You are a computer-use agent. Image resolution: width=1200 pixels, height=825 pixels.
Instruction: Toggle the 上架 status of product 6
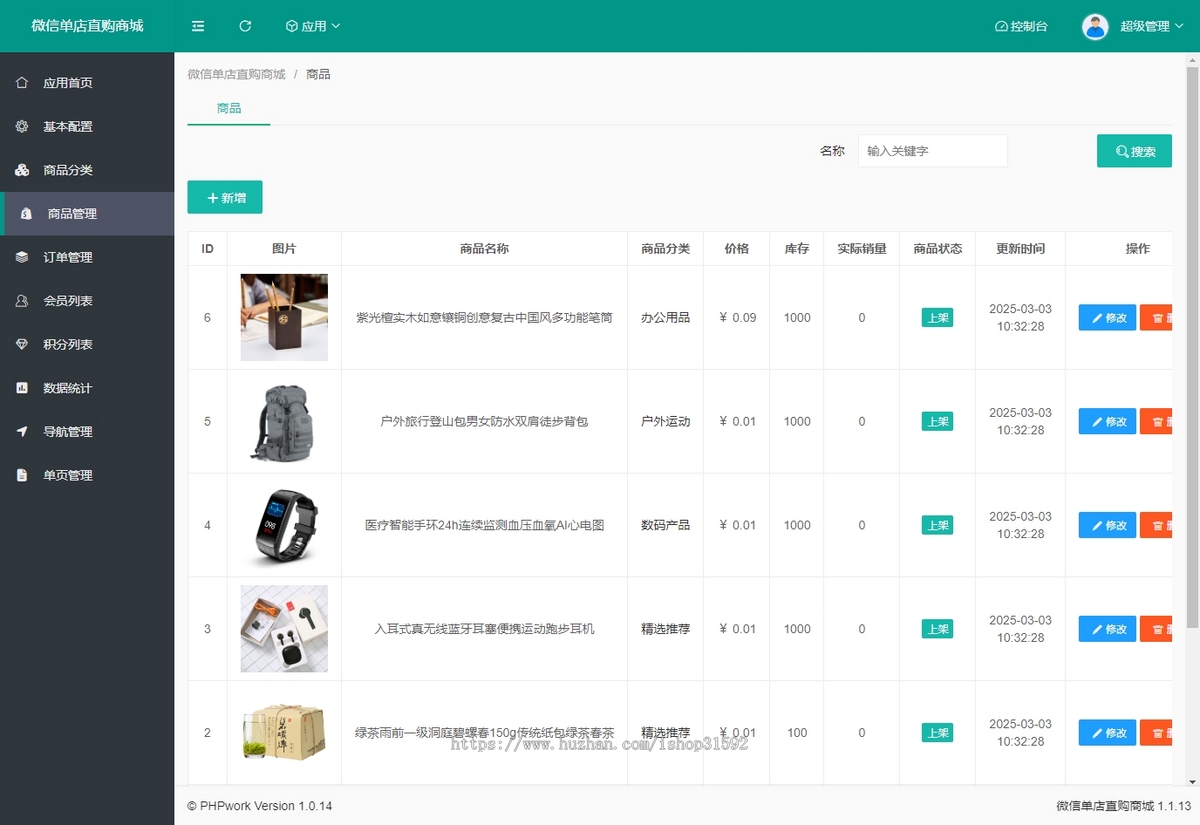point(937,317)
